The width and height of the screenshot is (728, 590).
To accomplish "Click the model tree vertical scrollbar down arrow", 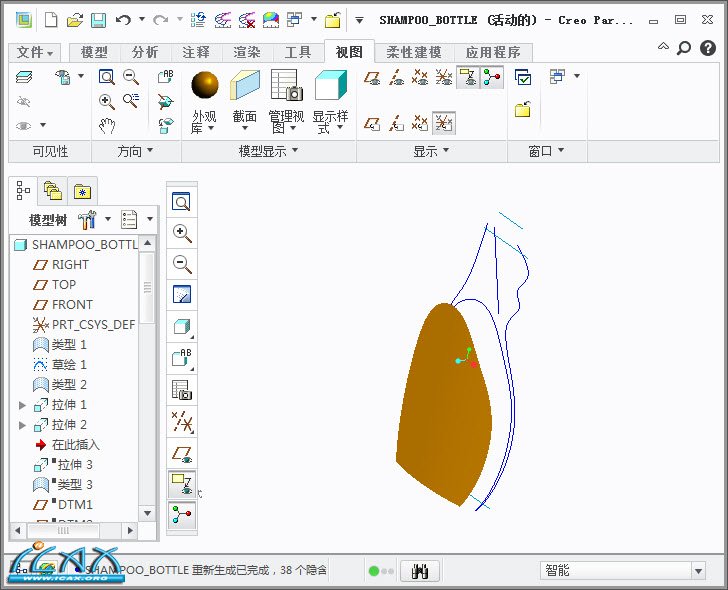I will pos(147,513).
